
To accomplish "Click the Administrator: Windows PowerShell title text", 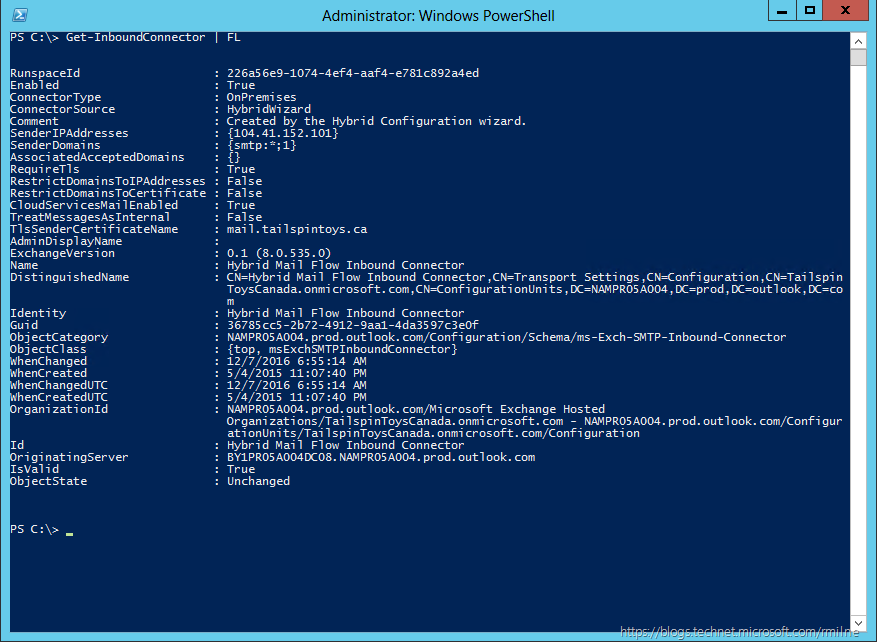I will click(x=438, y=15).
